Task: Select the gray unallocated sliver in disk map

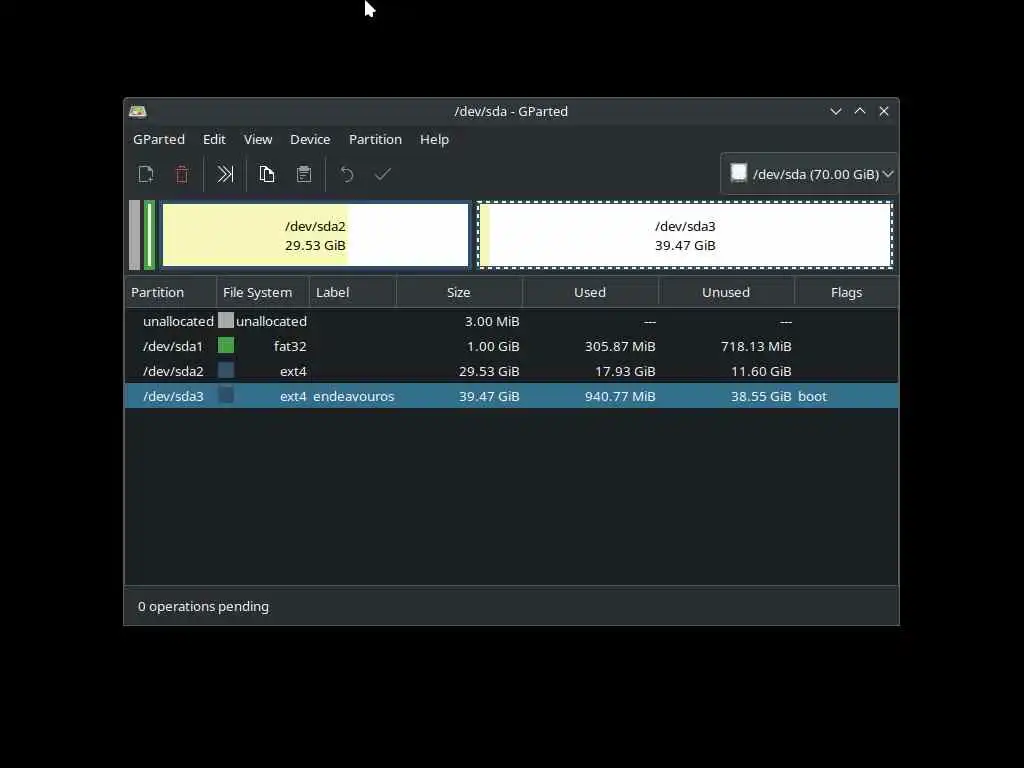Action: [135, 235]
